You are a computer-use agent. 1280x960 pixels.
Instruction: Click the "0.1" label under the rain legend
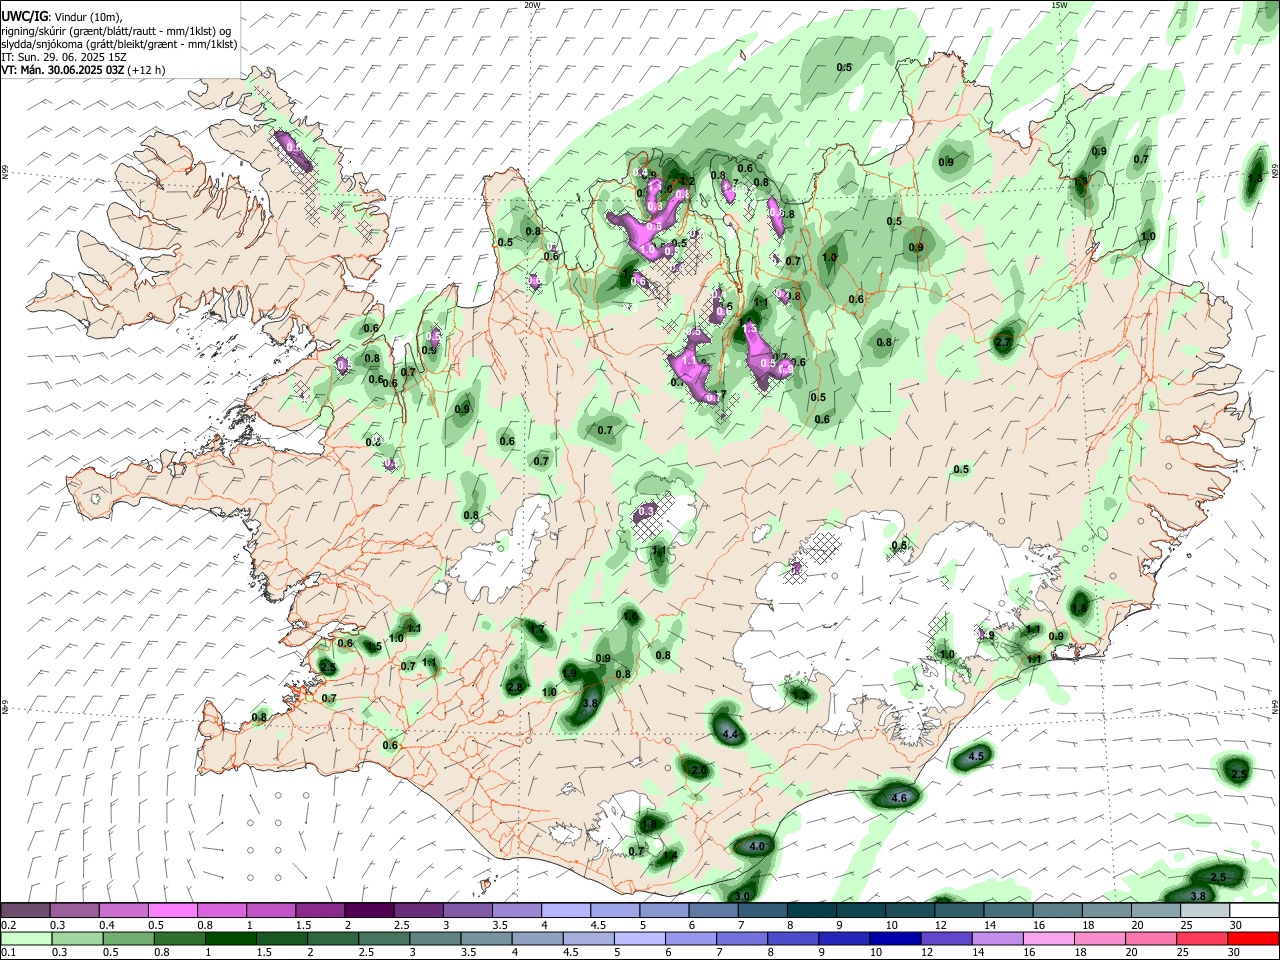tap(8, 953)
